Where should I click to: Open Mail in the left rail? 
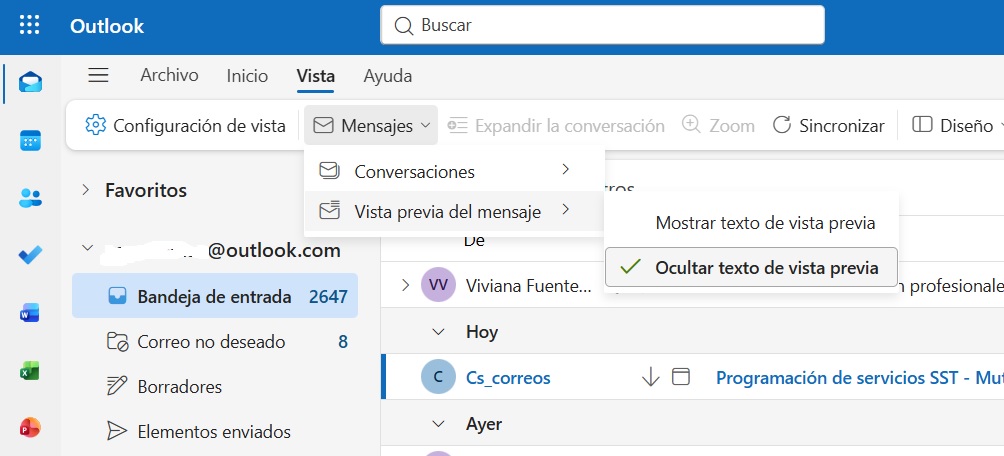pos(30,83)
